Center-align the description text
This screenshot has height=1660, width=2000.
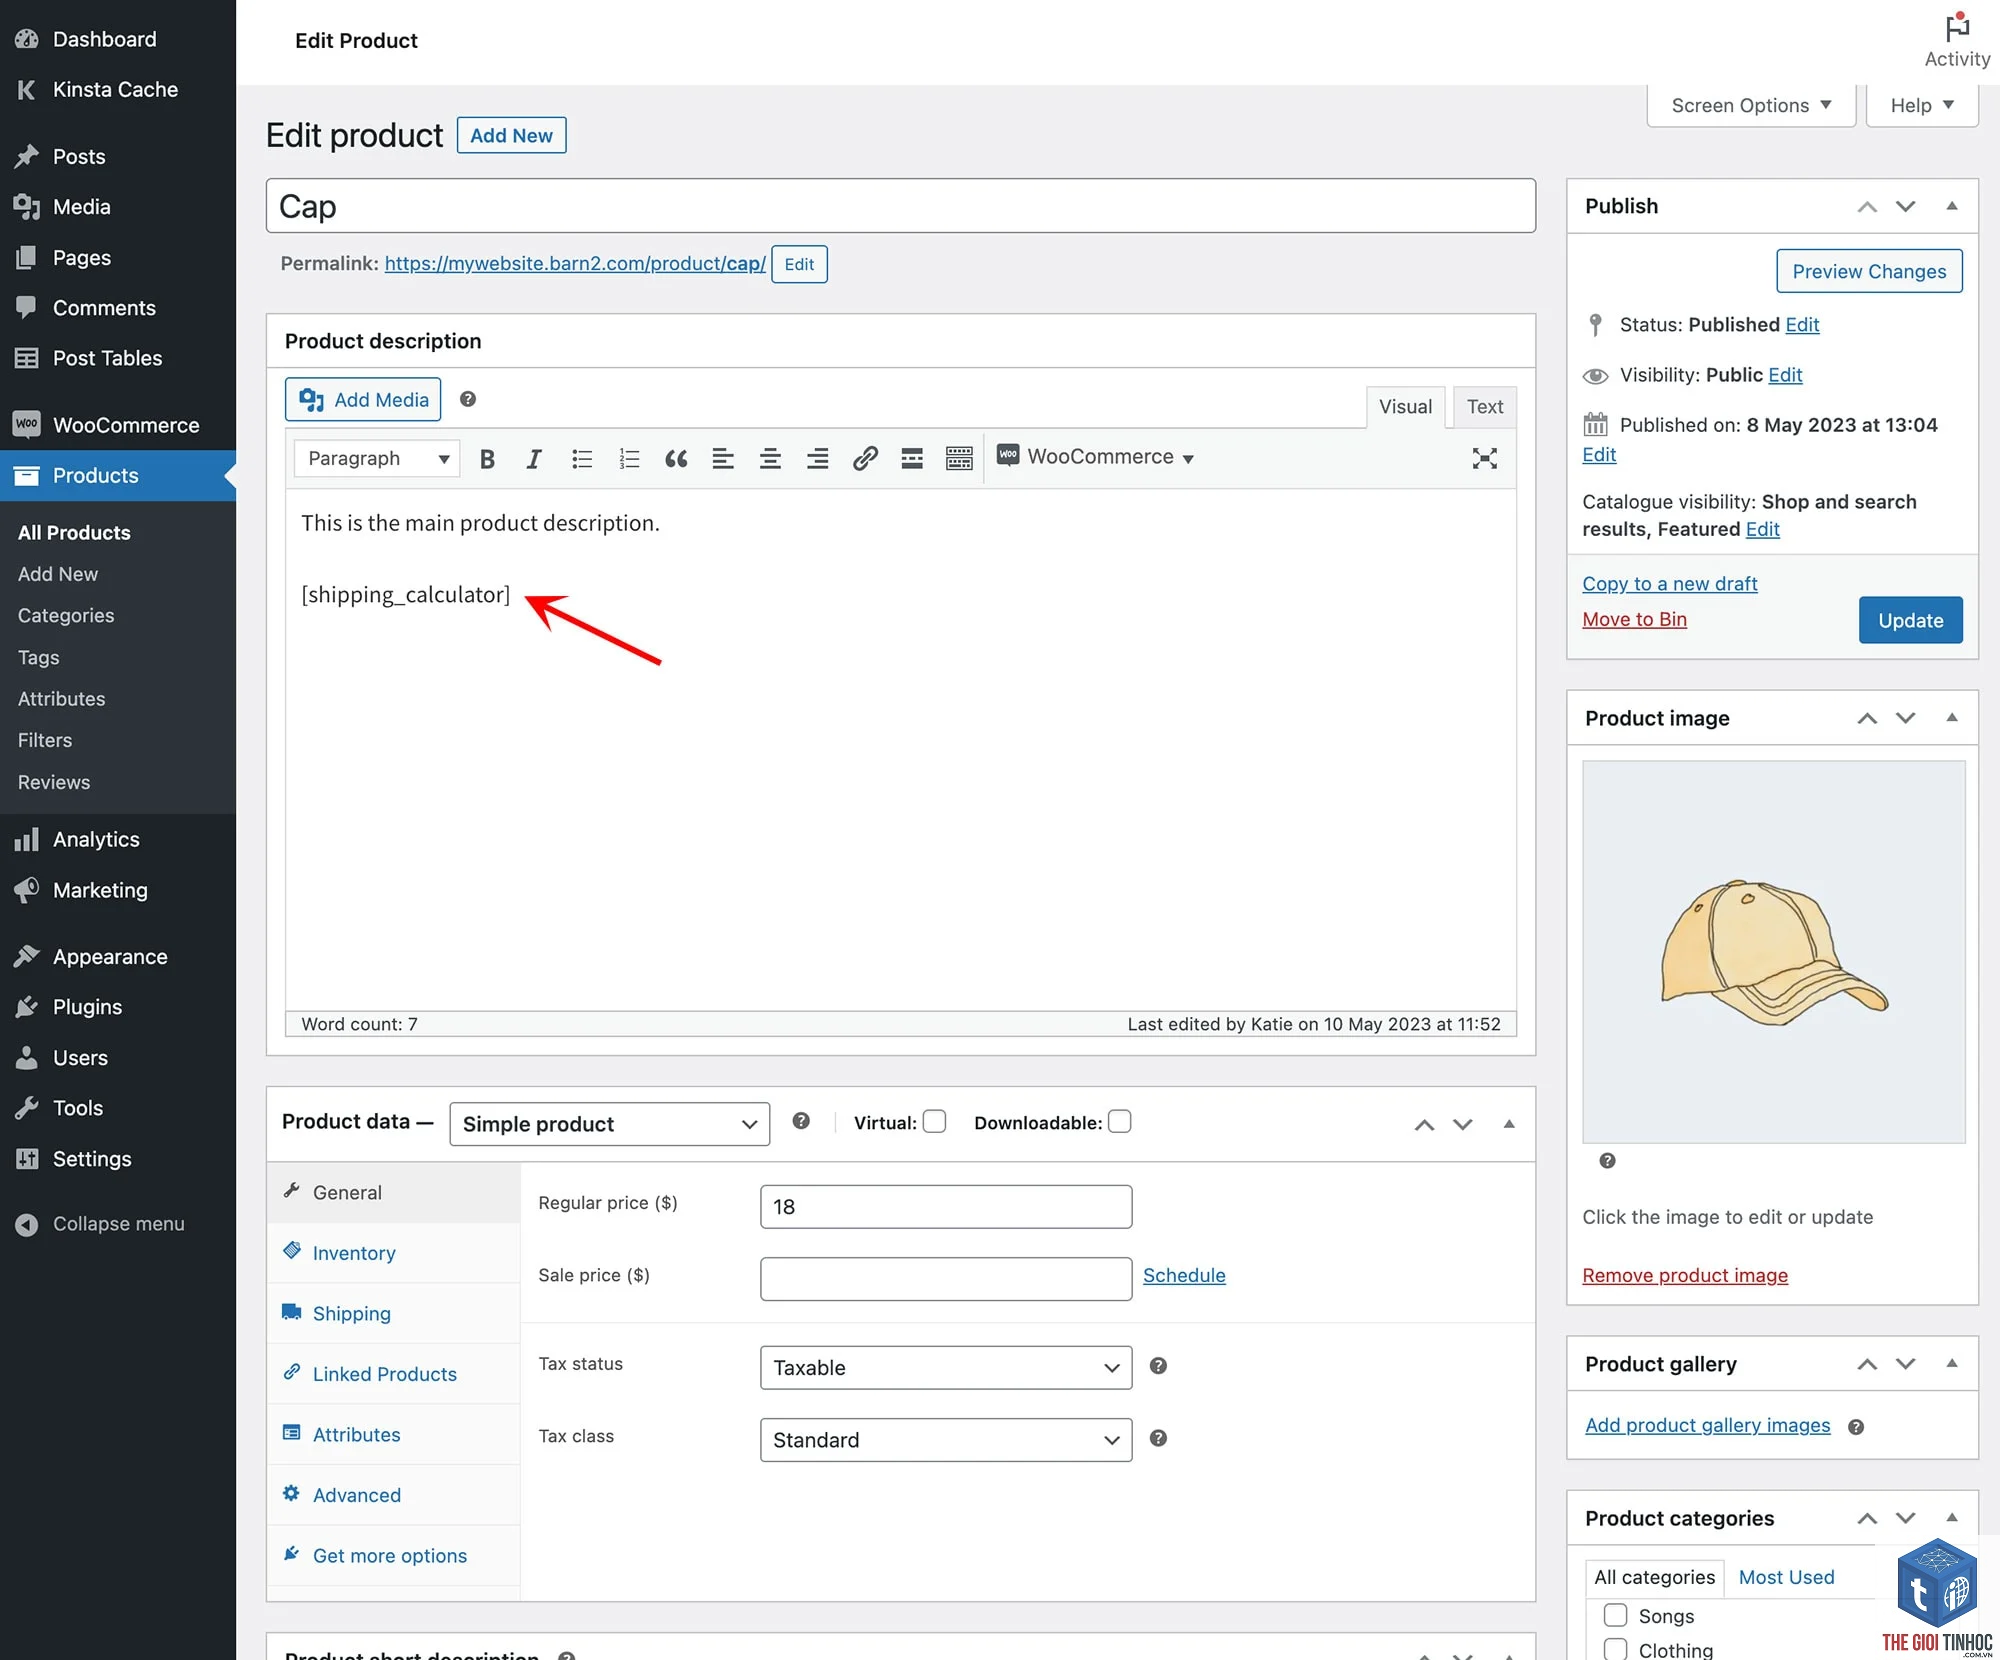[770, 459]
